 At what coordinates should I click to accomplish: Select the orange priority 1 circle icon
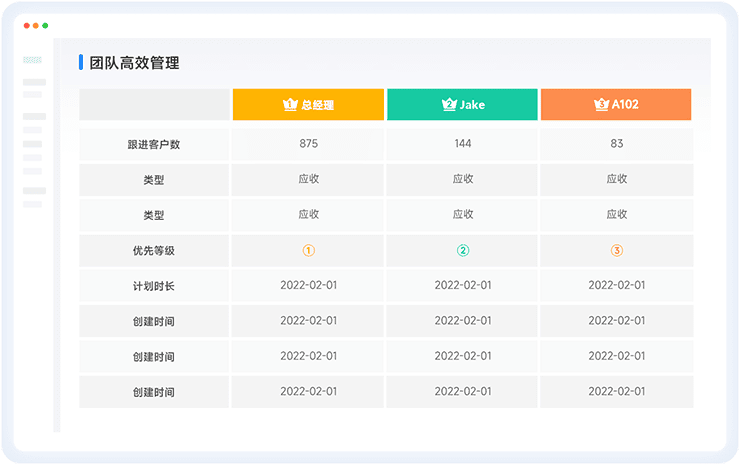pos(309,251)
